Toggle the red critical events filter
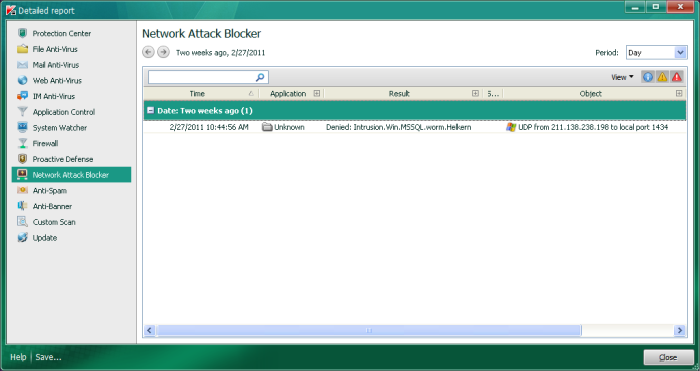This screenshot has height=371, width=700. 677,77
